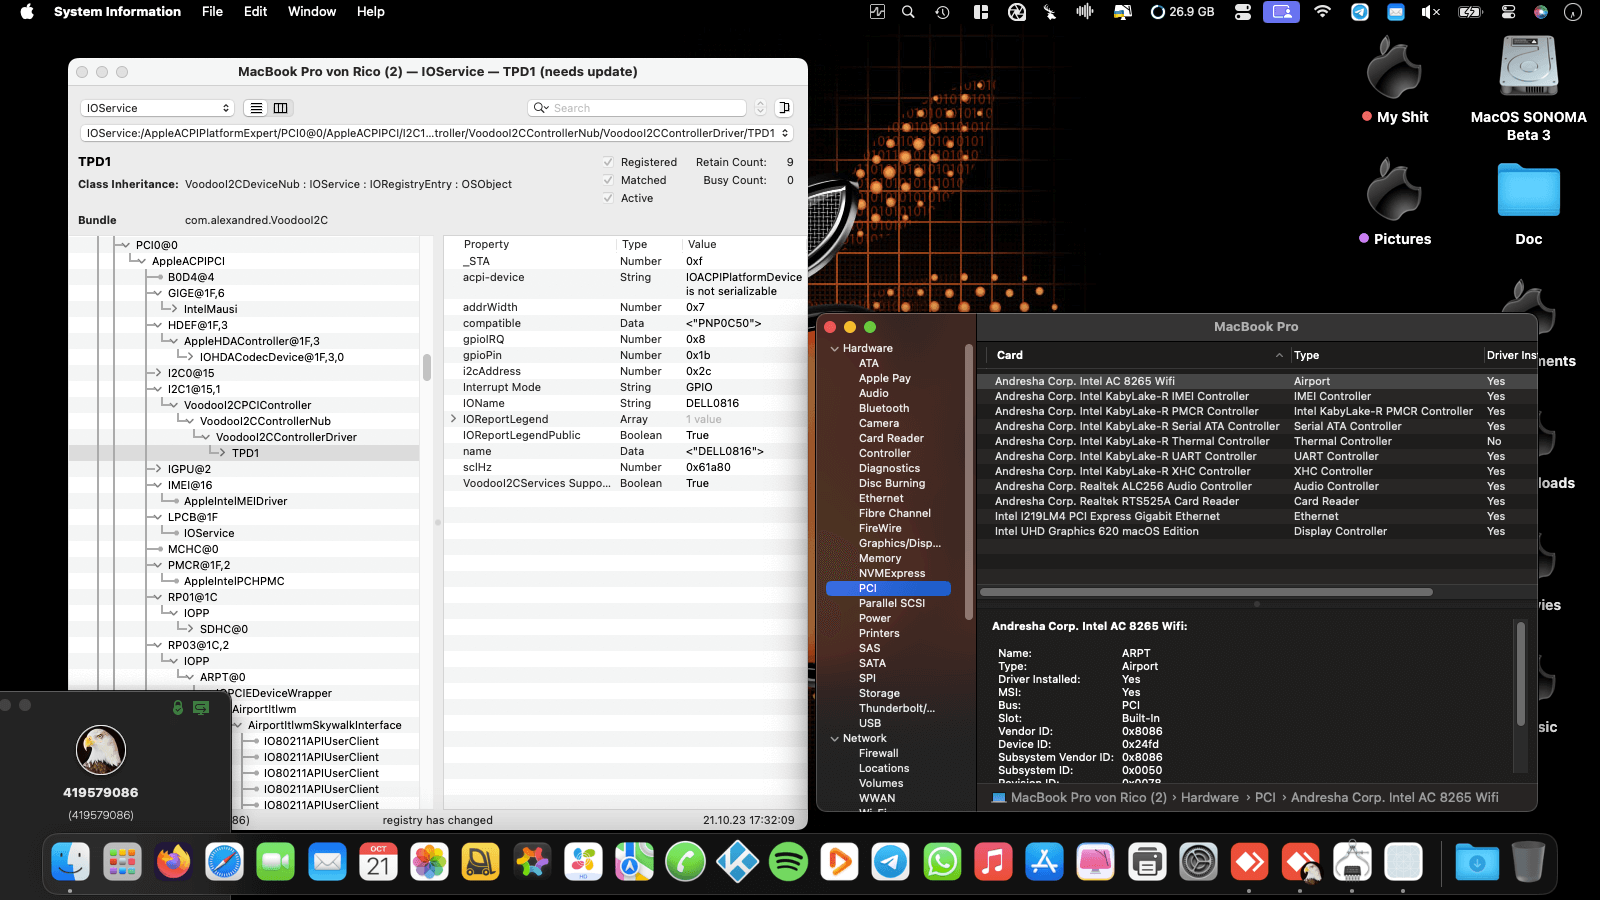Toggle the Matched checkbox
This screenshot has width=1600, height=900.
608,180
